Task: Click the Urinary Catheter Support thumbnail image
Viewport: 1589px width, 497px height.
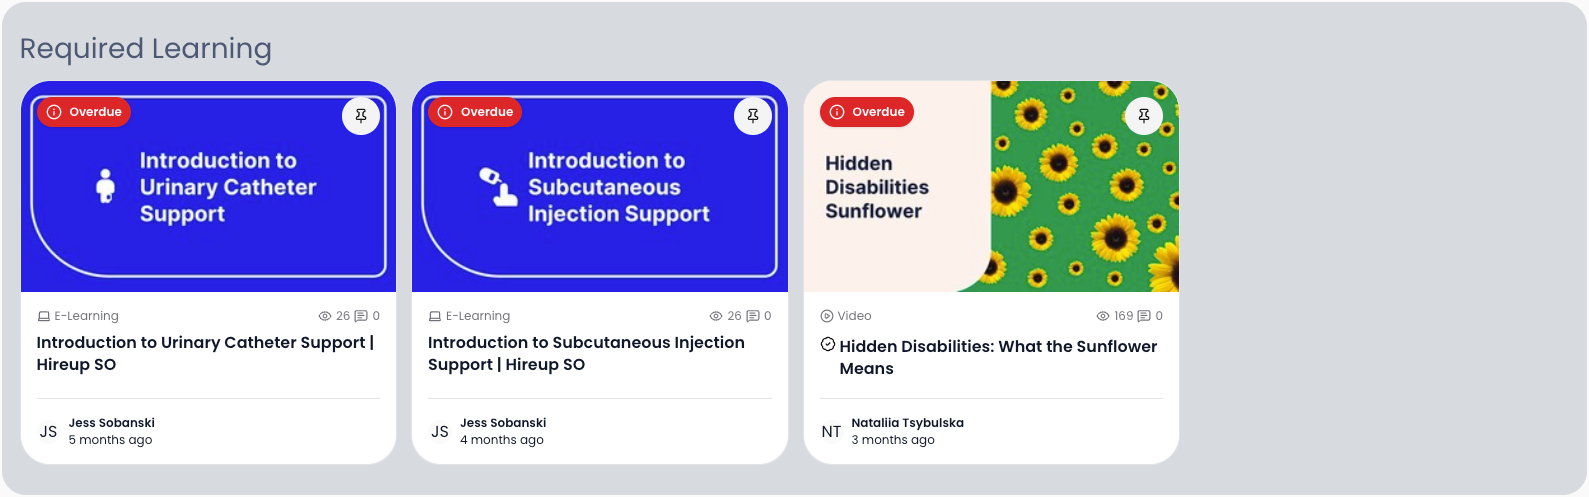Action: pyautogui.click(x=208, y=200)
